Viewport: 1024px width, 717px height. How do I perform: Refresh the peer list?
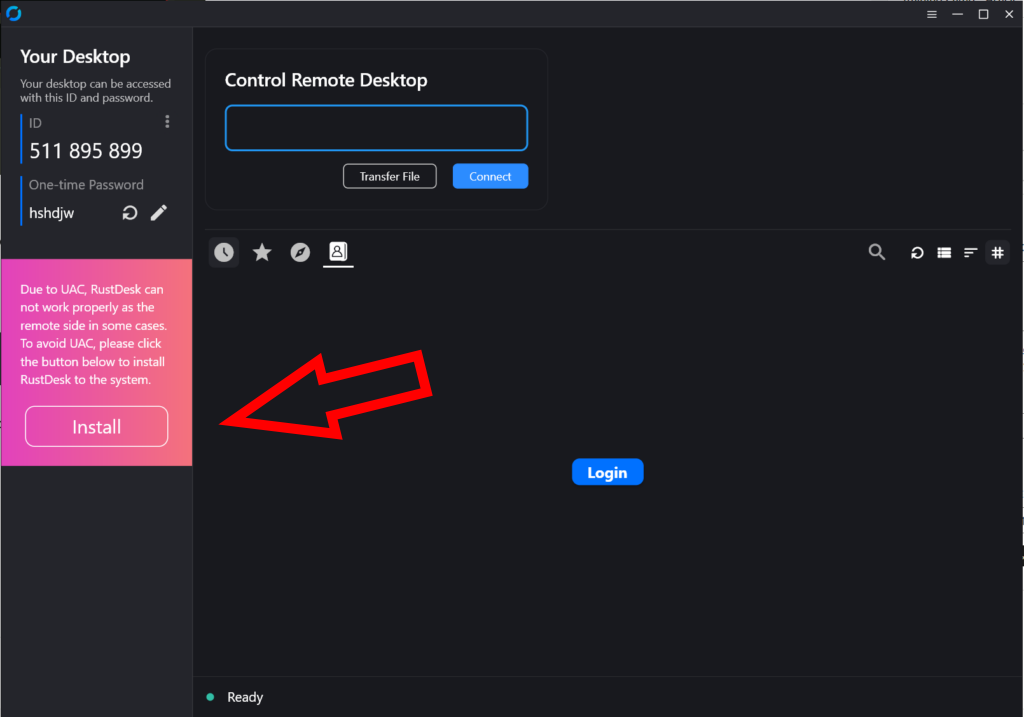point(918,253)
